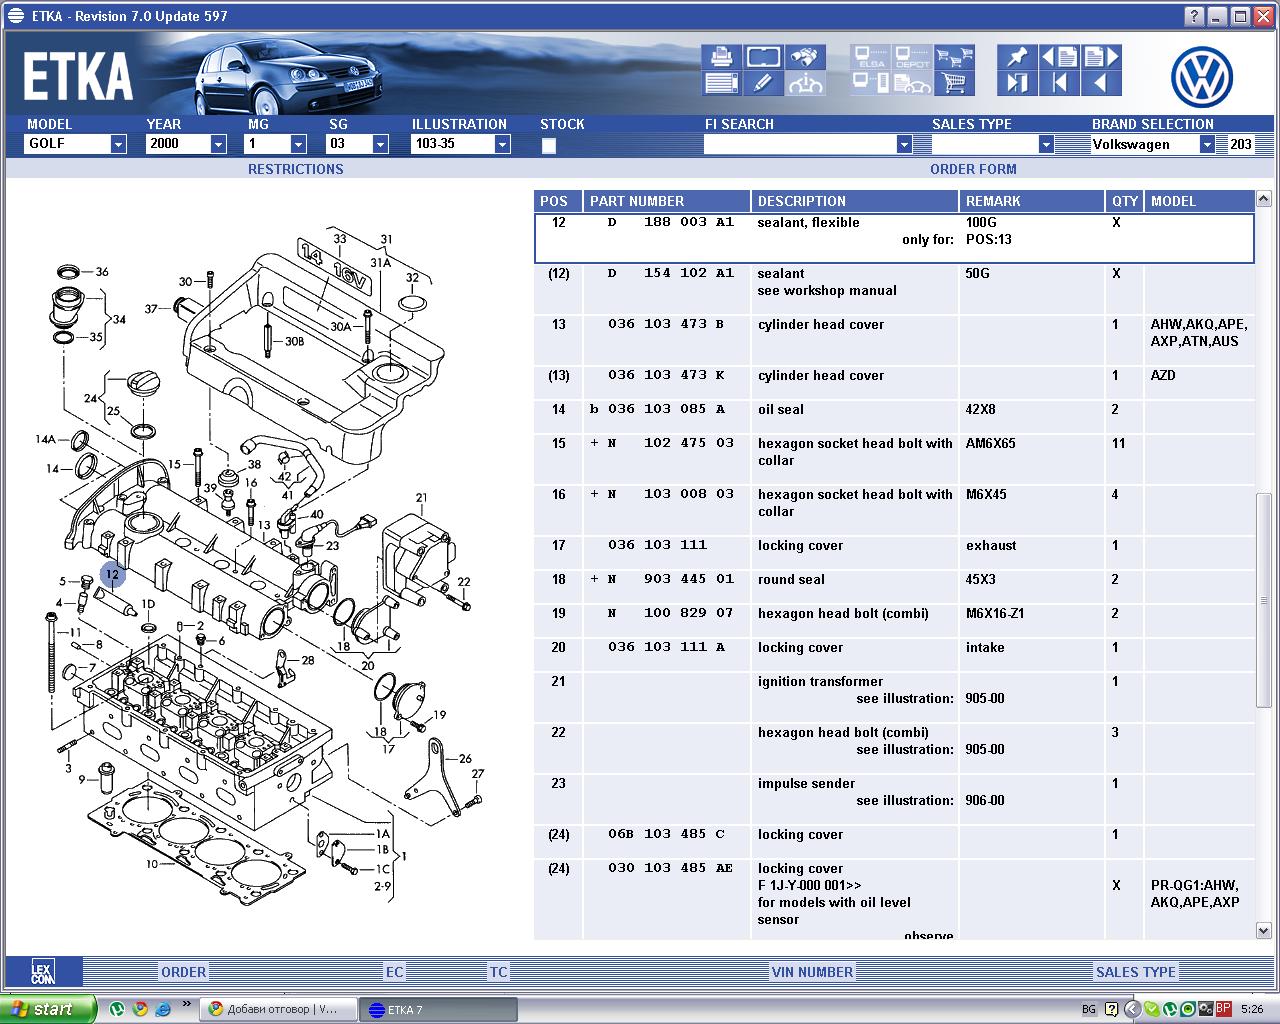The height and width of the screenshot is (1024, 1280).
Task: Click the list view icon under printer
Action: pos(719,84)
